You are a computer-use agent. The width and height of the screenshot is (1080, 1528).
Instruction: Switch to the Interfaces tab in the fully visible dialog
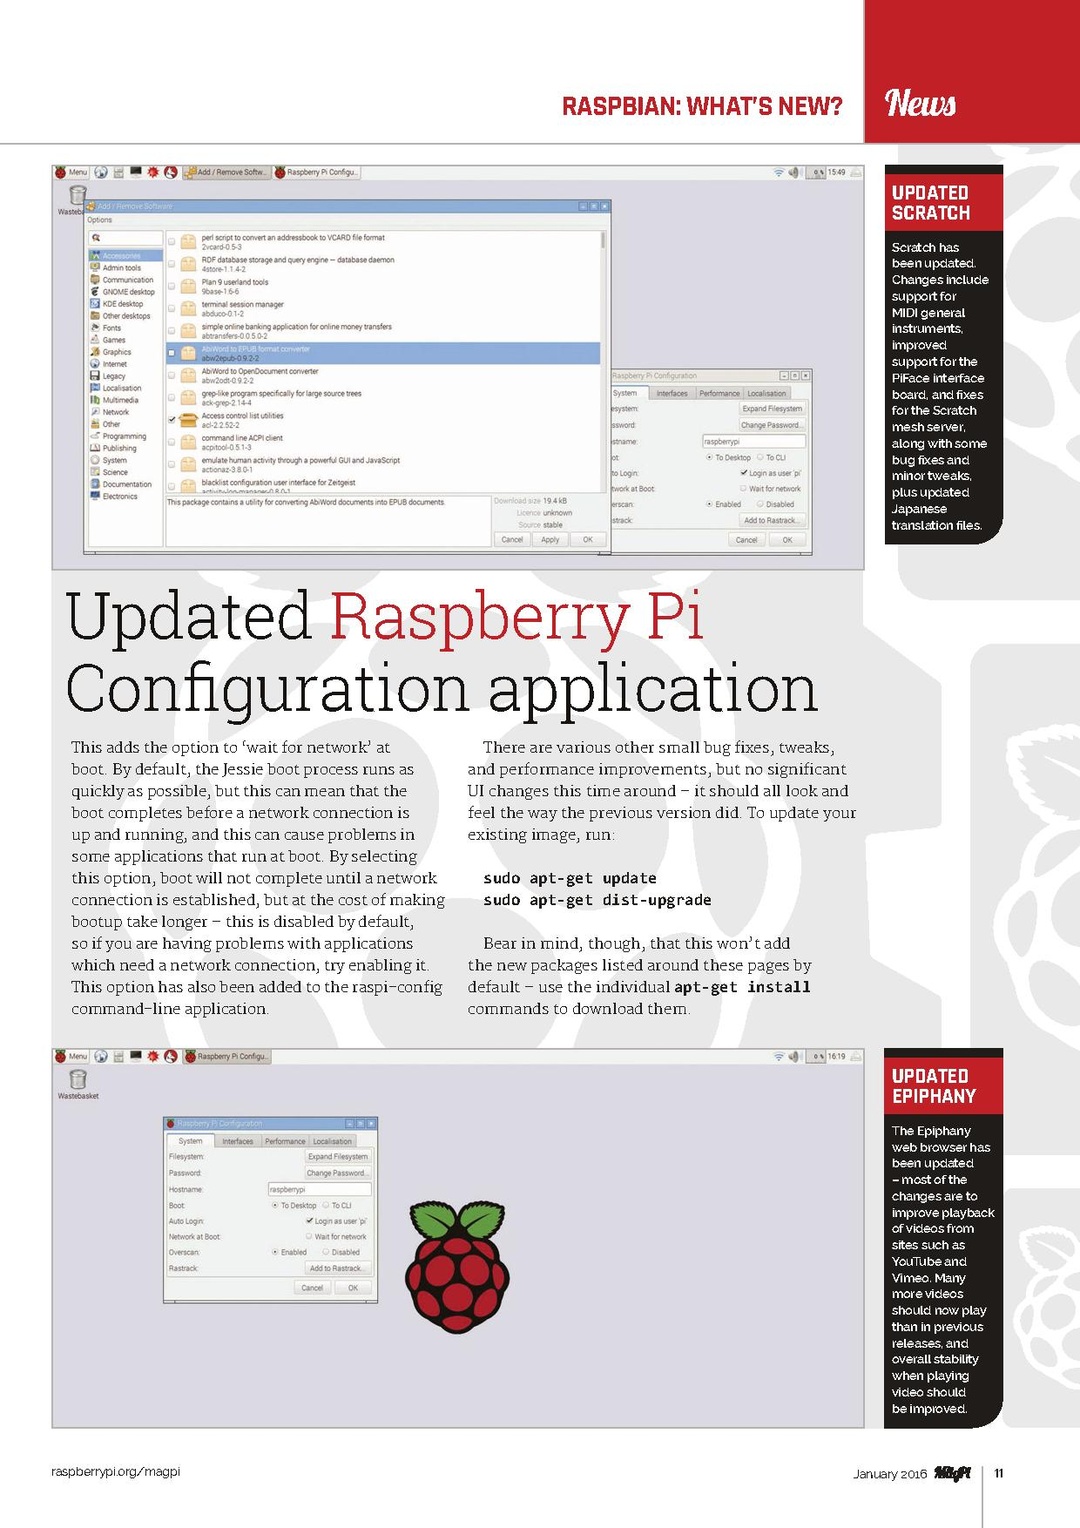pyautogui.click(x=237, y=1141)
